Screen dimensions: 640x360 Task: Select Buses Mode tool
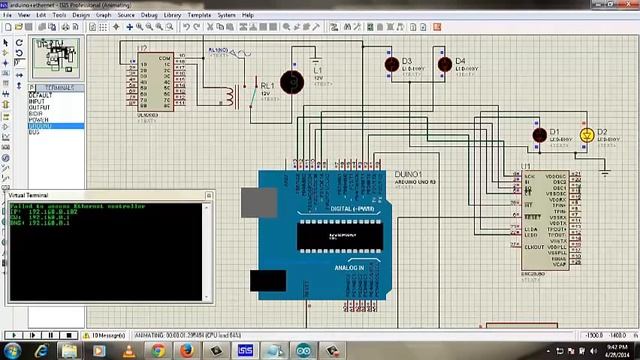[x=6, y=94]
